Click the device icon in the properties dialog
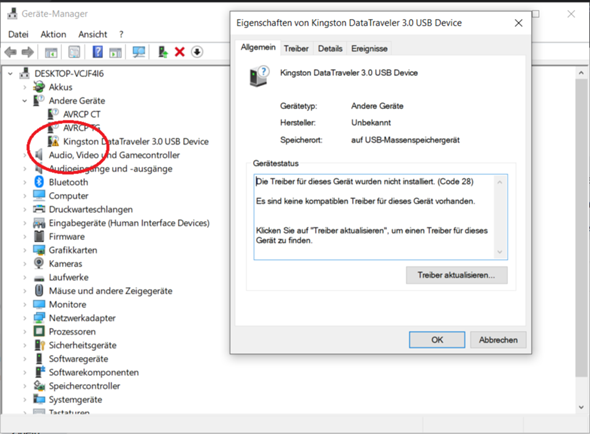Screen dimensions: 590x434 pyautogui.click(x=260, y=76)
